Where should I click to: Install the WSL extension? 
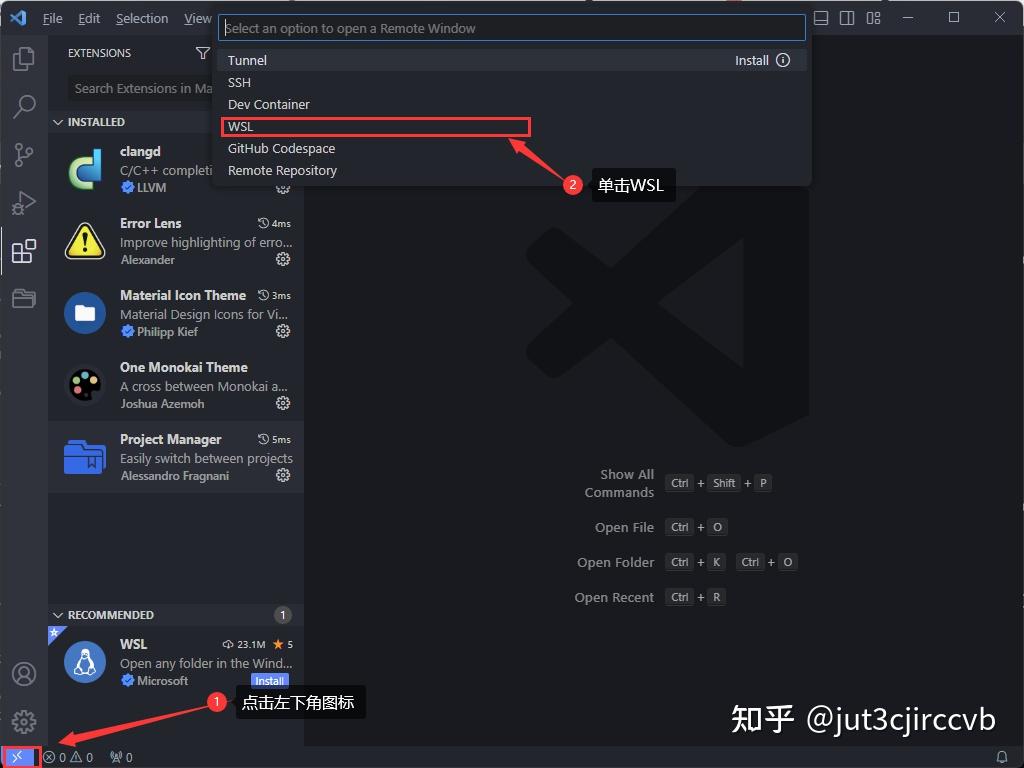click(x=269, y=681)
